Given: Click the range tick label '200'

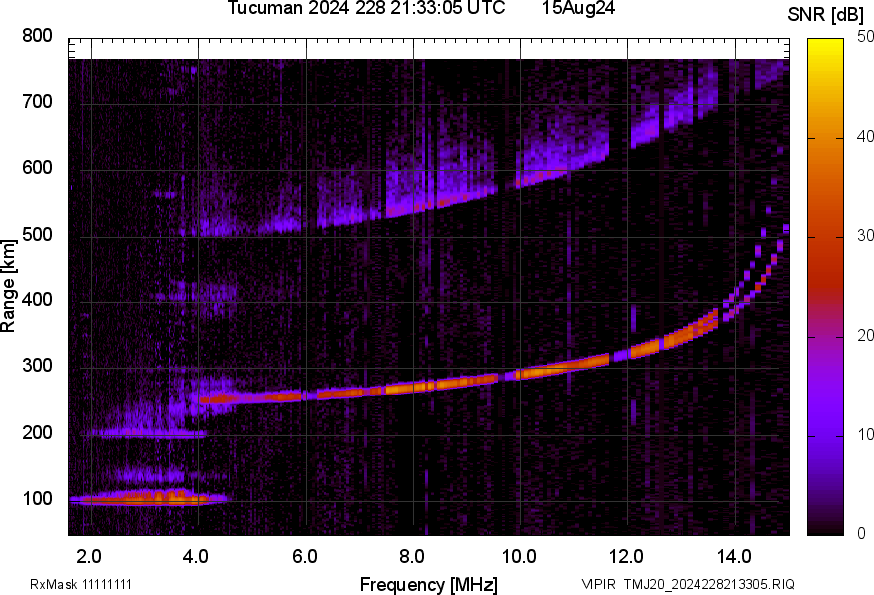Looking at the screenshot, I should tap(37, 432).
